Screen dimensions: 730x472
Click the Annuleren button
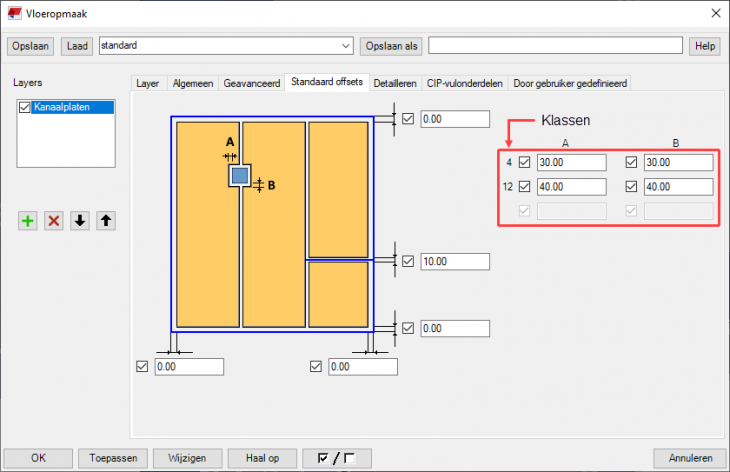click(688, 458)
